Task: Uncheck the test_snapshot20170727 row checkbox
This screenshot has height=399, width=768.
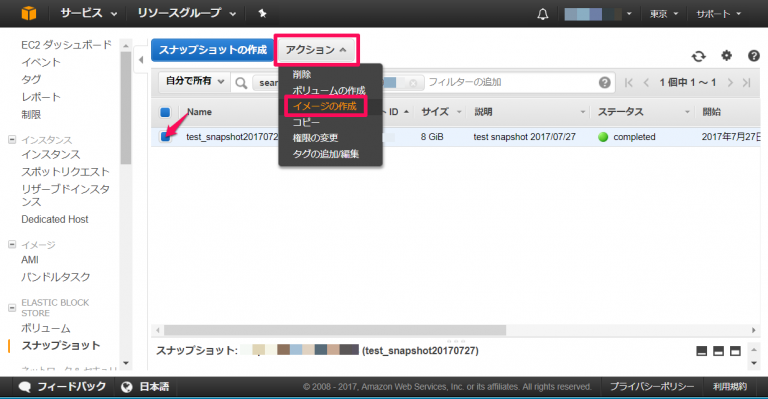Action: (x=165, y=137)
